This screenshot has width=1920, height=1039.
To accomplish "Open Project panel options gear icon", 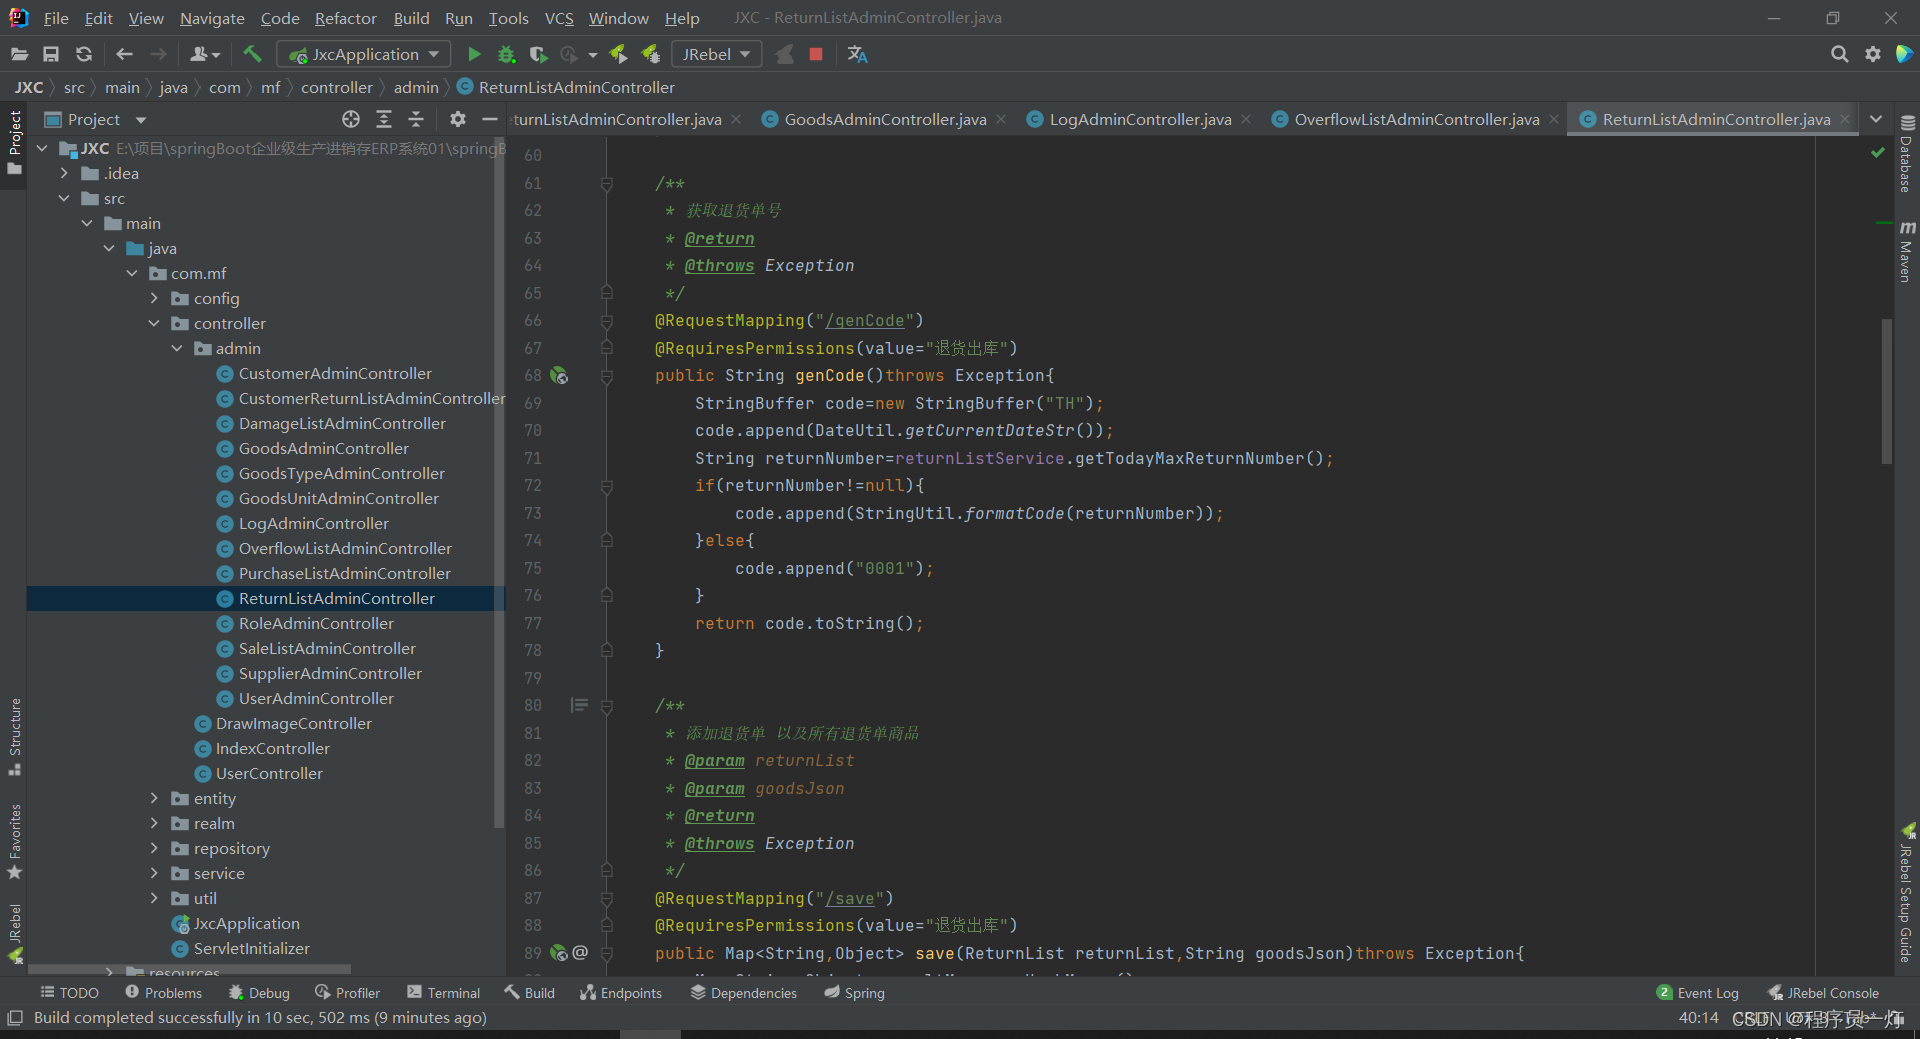I will coord(457,119).
